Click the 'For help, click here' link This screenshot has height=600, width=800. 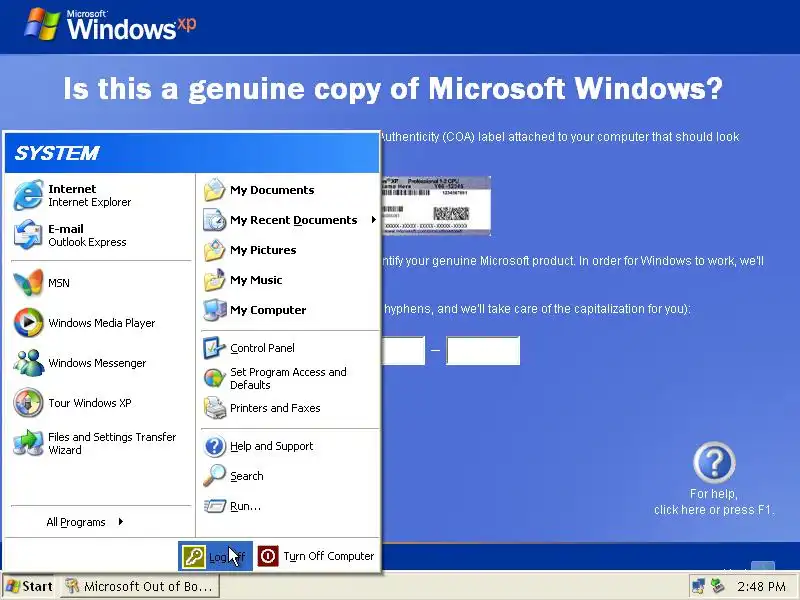tap(714, 502)
